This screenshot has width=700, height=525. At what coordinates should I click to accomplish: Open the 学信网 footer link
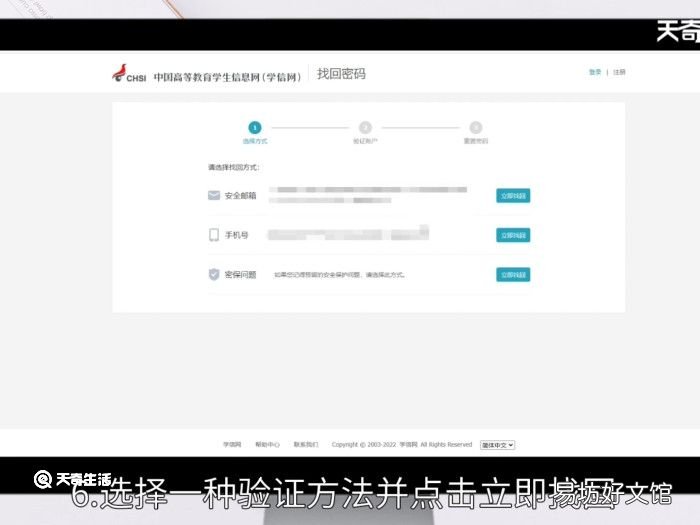pyautogui.click(x=232, y=444)
